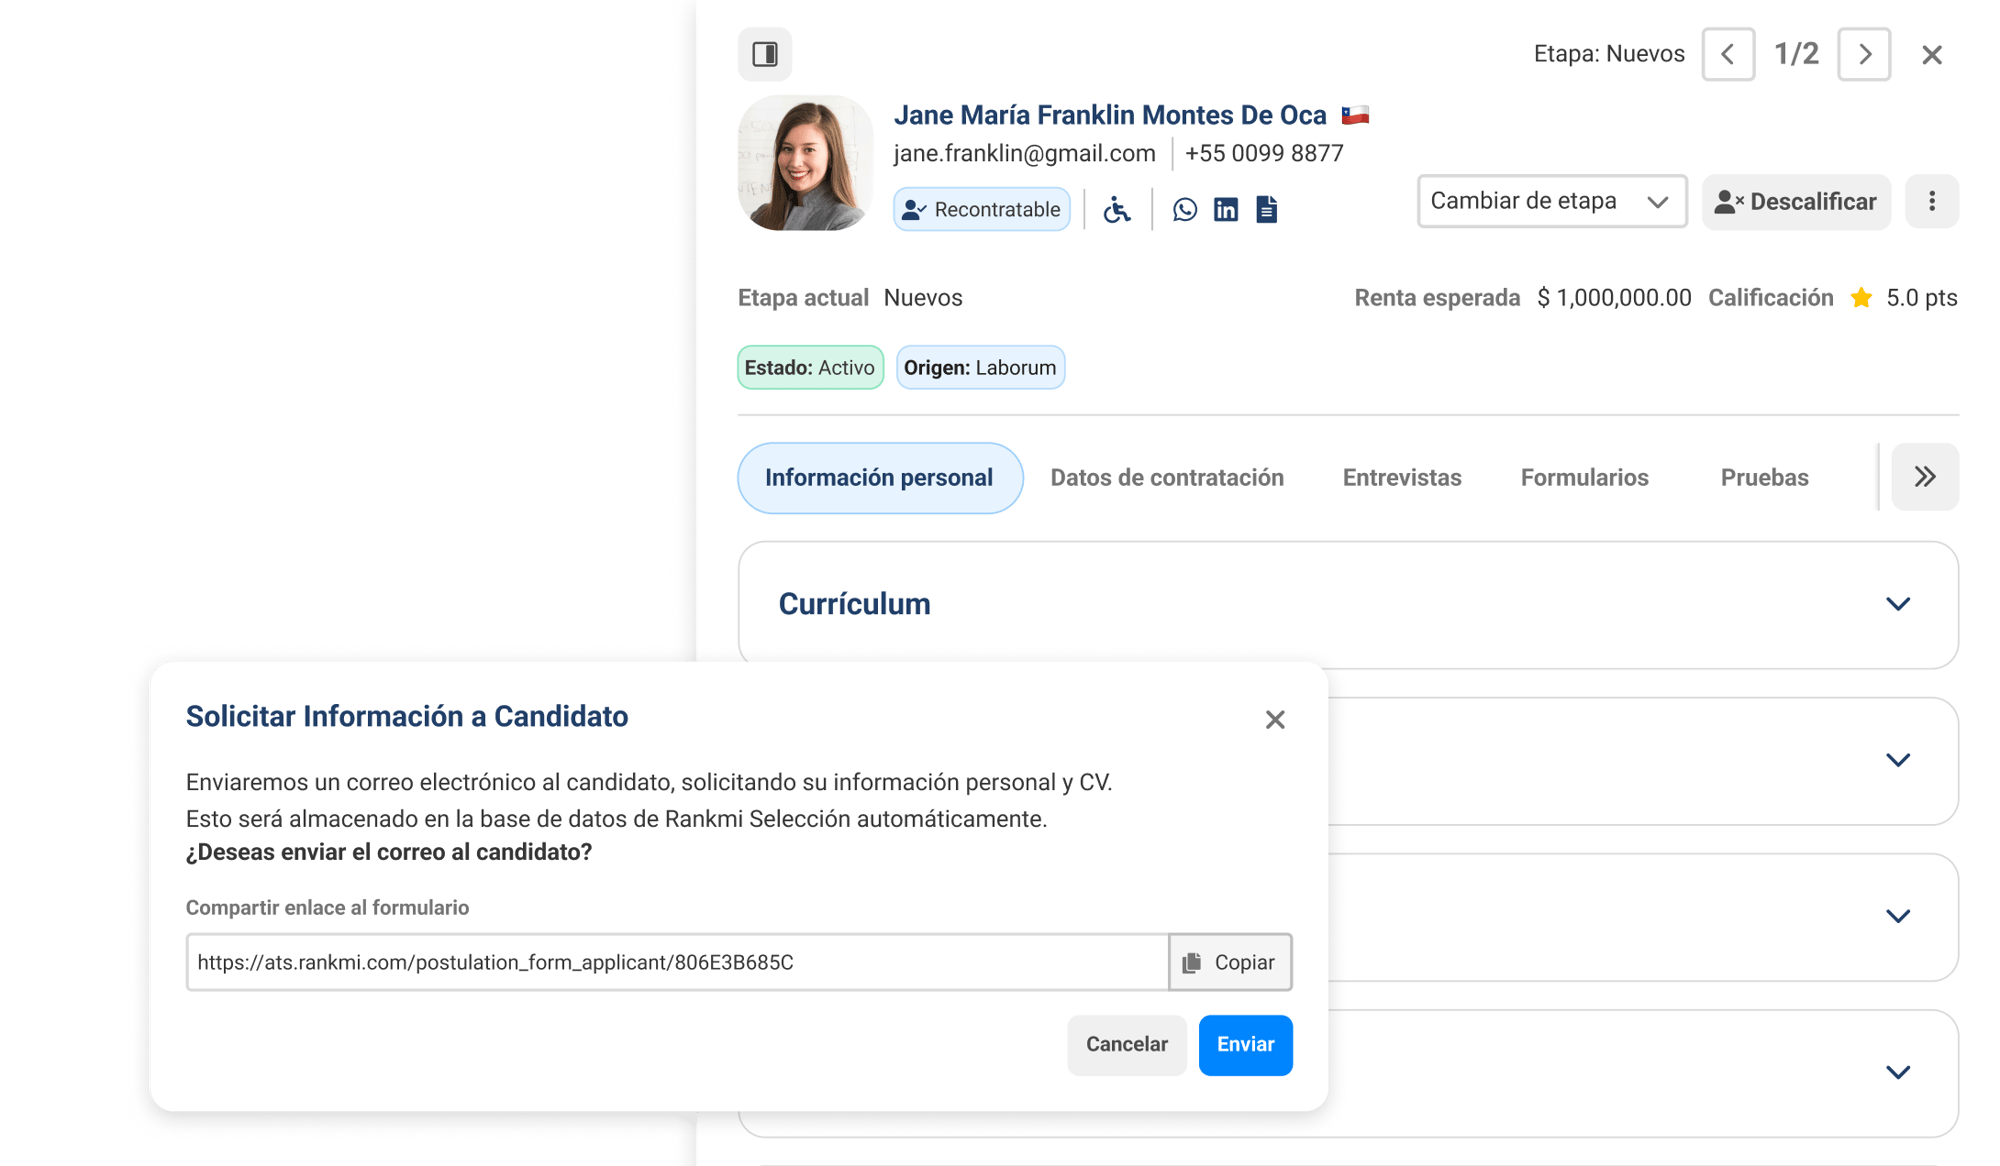Toggle the side panel layout icon
This screenshot has height=1166, width=2000.
click(x=765, y=54)
